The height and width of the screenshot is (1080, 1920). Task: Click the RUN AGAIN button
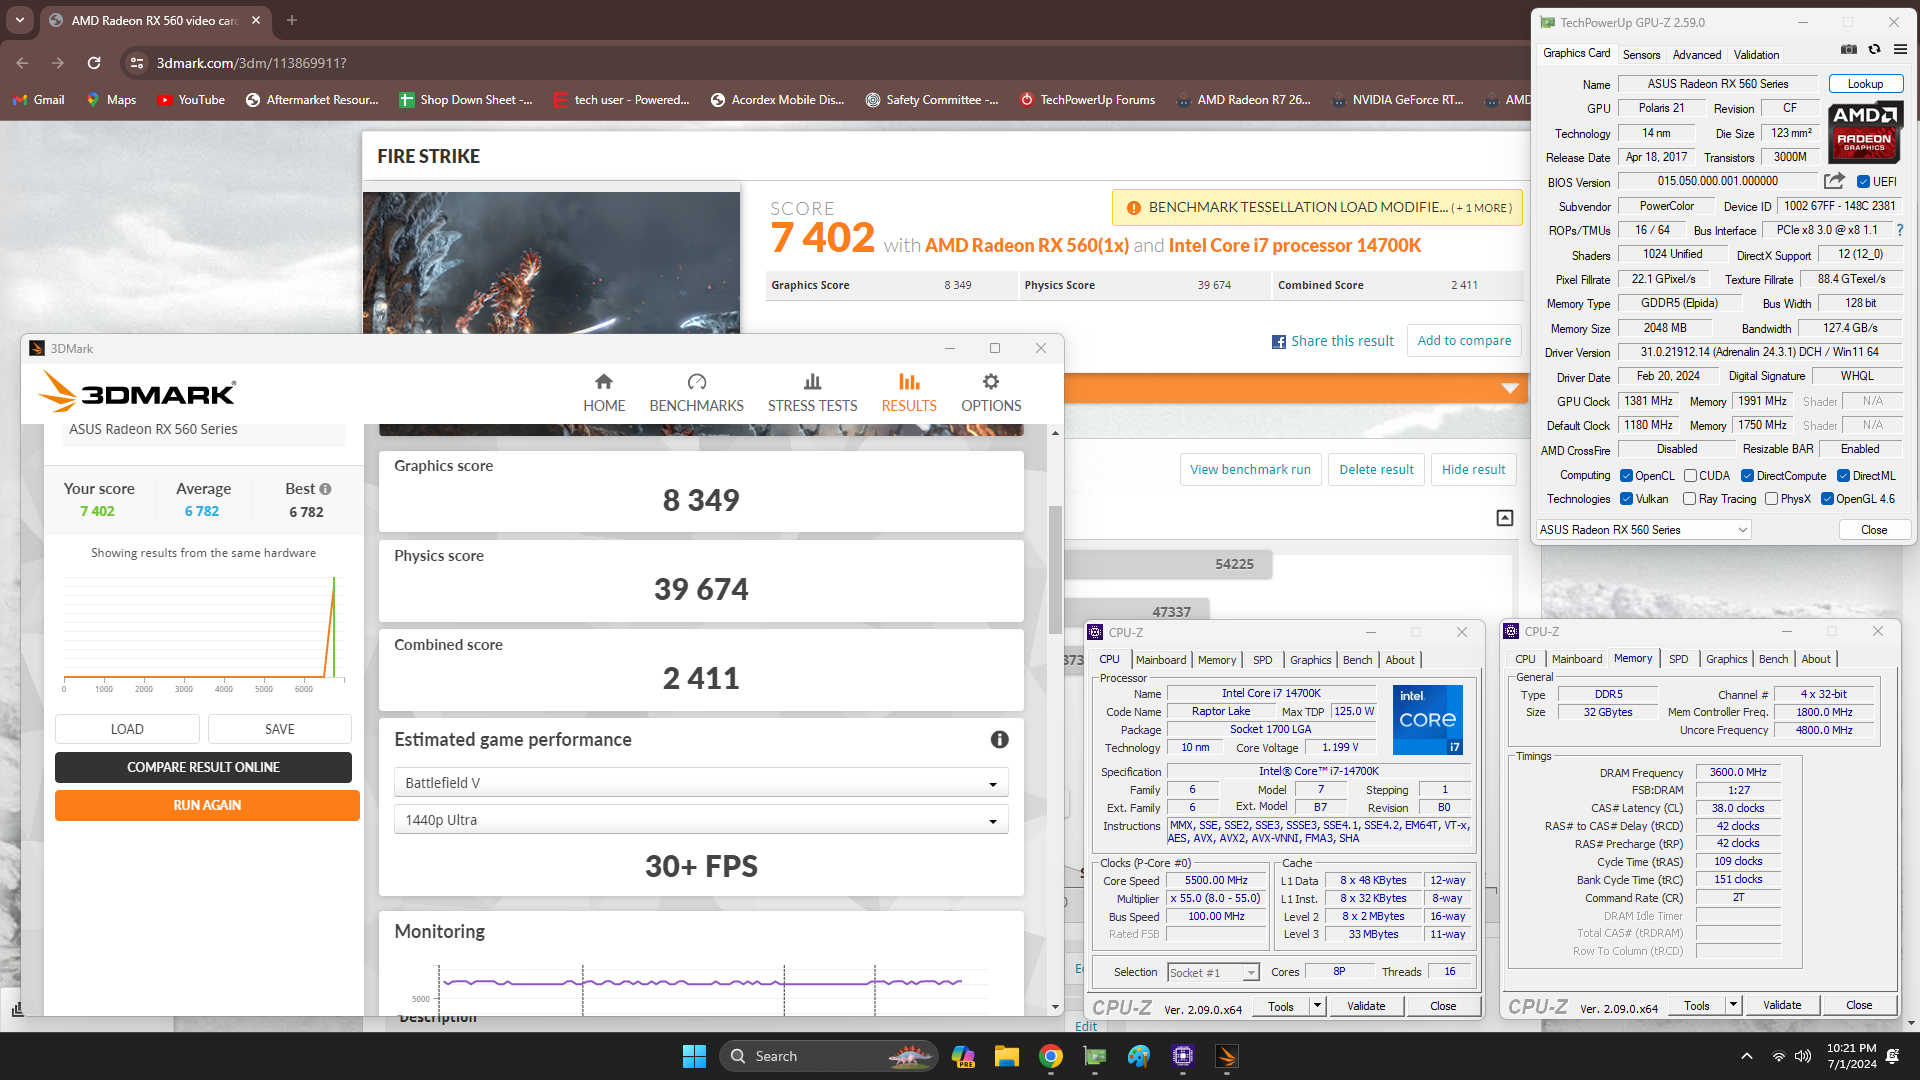click(x=207, y=805)
